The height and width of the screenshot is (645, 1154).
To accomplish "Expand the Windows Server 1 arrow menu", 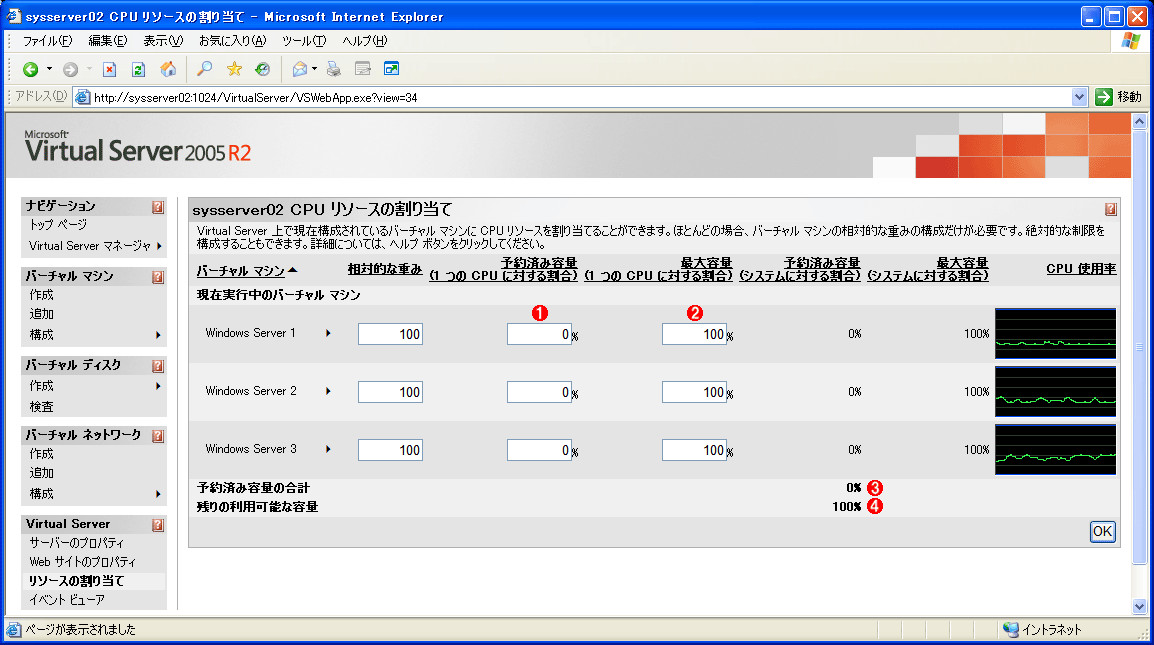I will (x=328, y=333).
